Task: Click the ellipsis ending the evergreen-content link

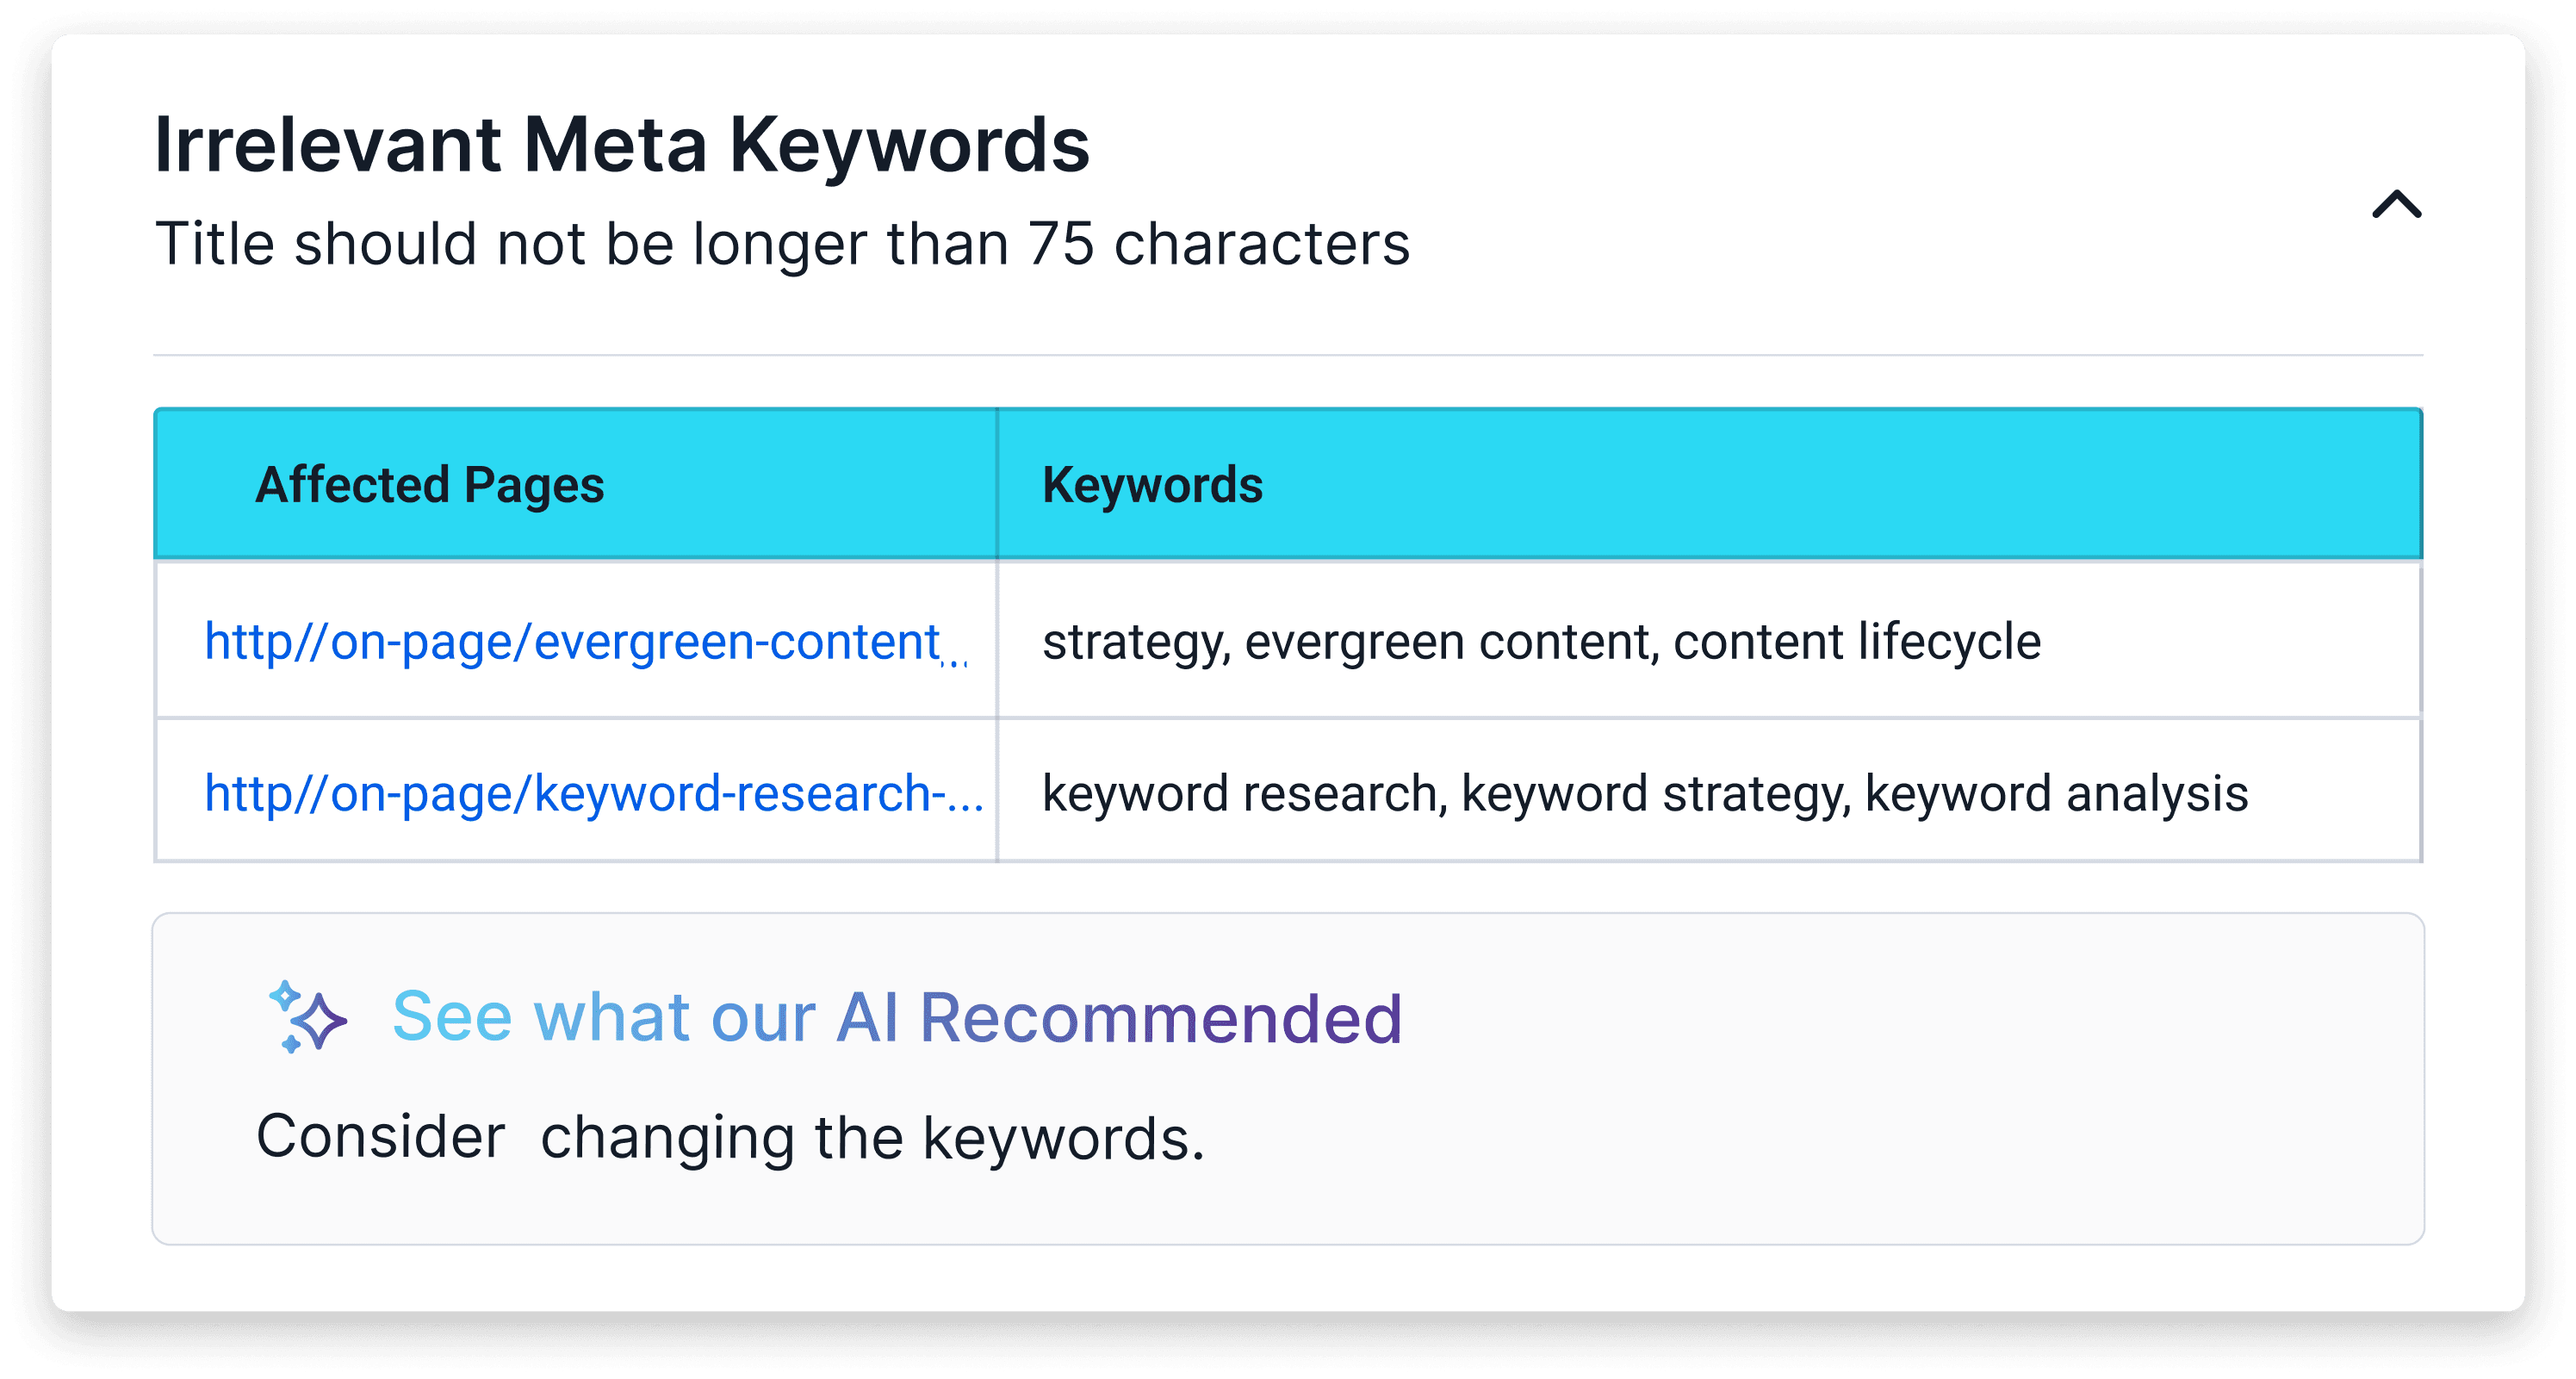Action: pos(956,660)
